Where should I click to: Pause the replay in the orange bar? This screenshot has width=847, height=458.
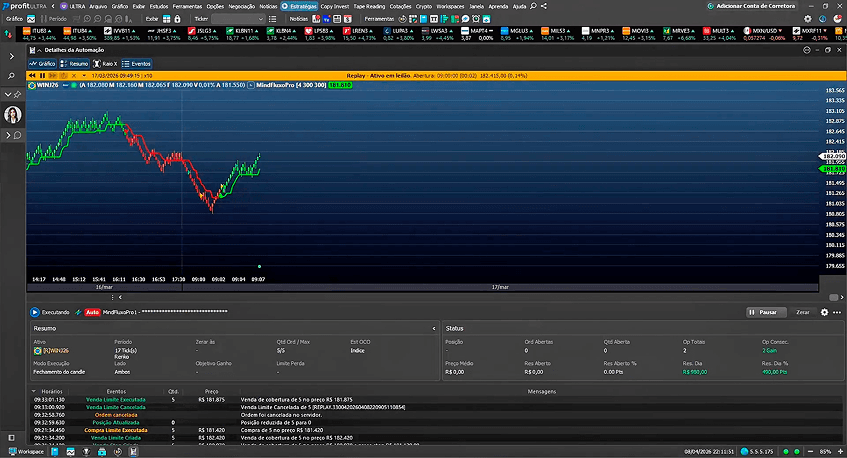tap(42, 76)
